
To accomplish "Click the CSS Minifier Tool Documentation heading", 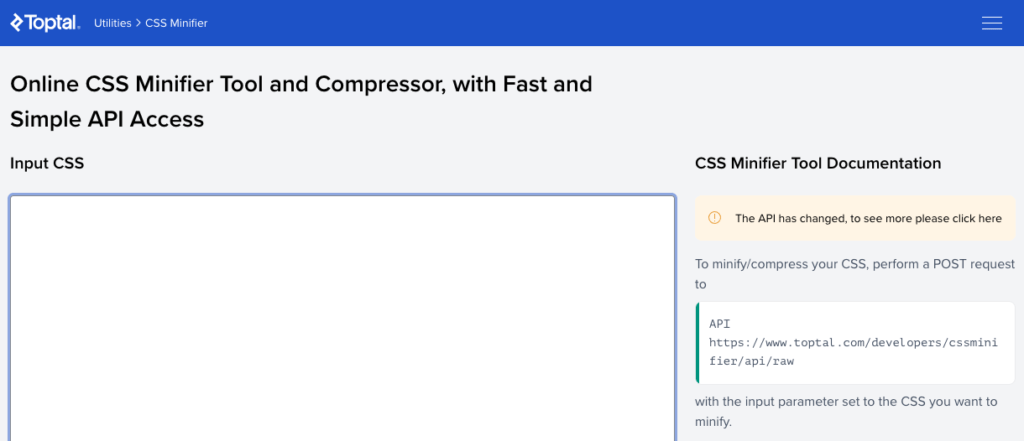I will click(x=818, y=163).
